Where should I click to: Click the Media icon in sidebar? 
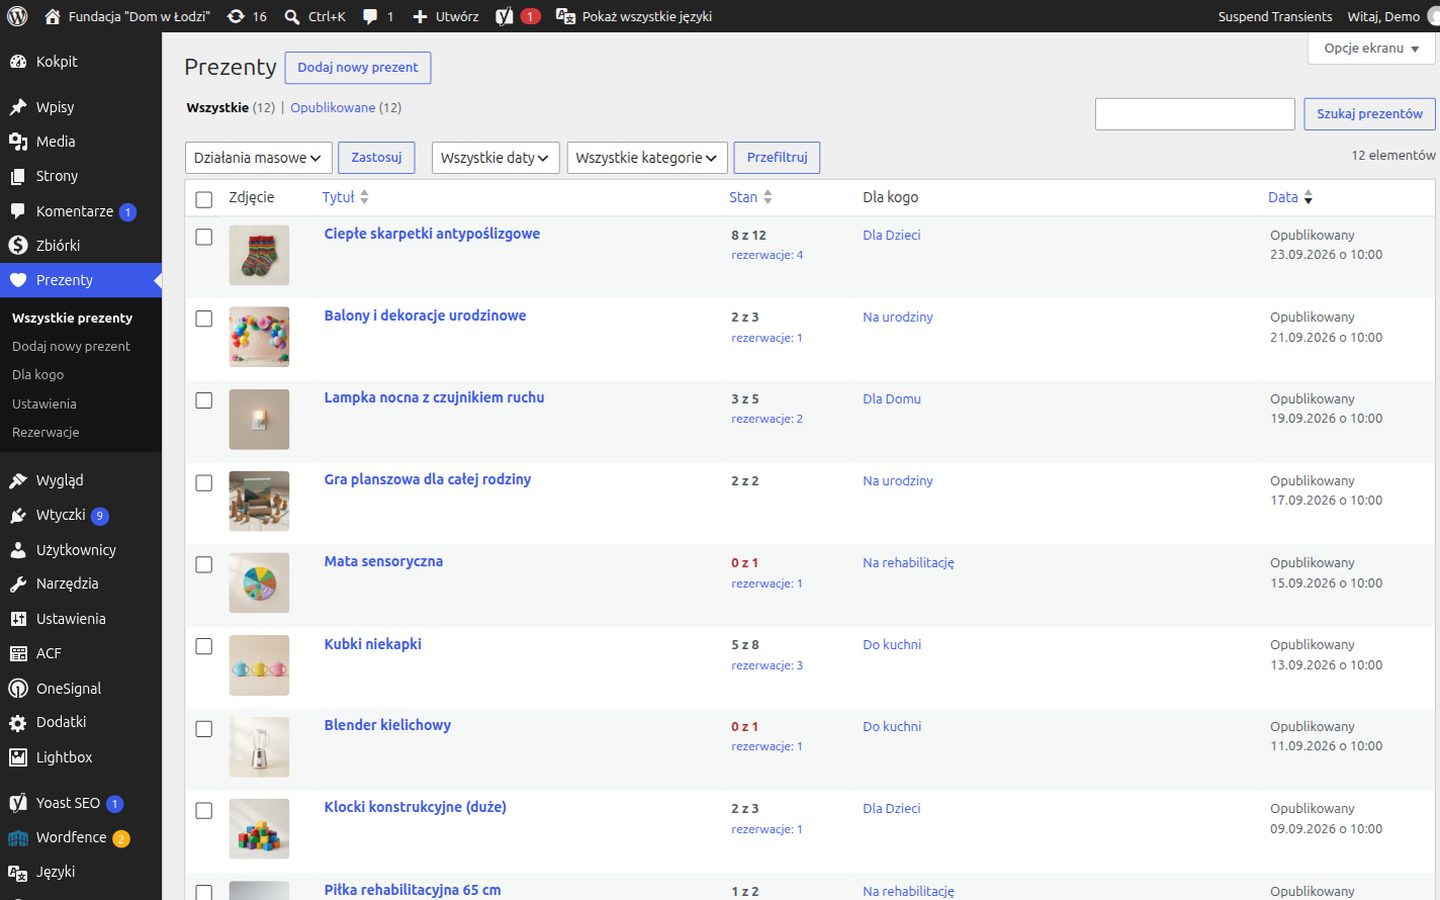pos(18,142)
